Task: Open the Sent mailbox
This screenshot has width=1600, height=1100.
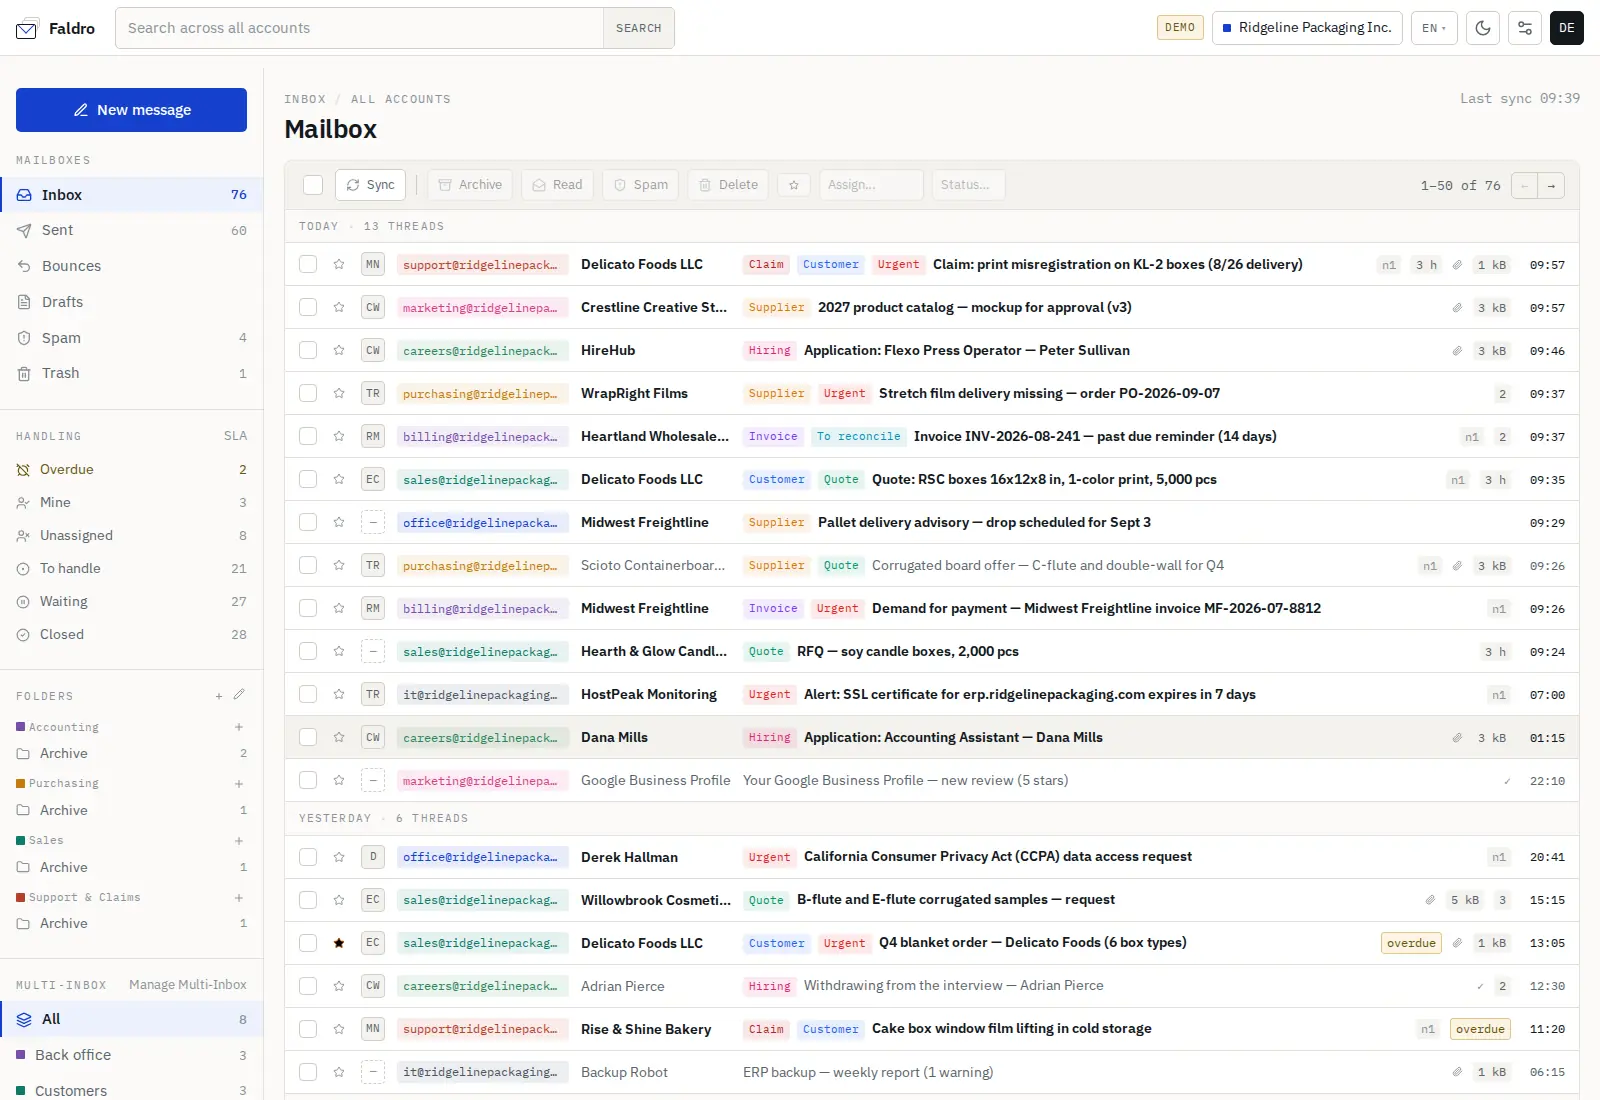Action: (131, 230)
